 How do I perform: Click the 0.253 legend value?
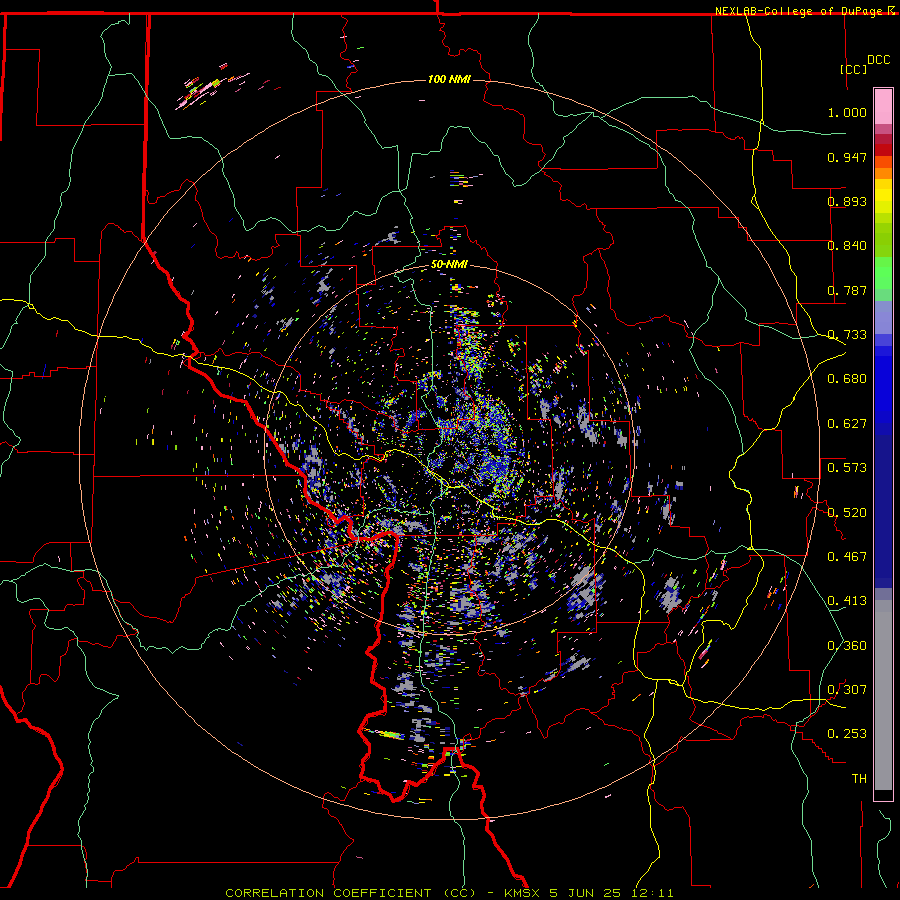coord(847,734)
